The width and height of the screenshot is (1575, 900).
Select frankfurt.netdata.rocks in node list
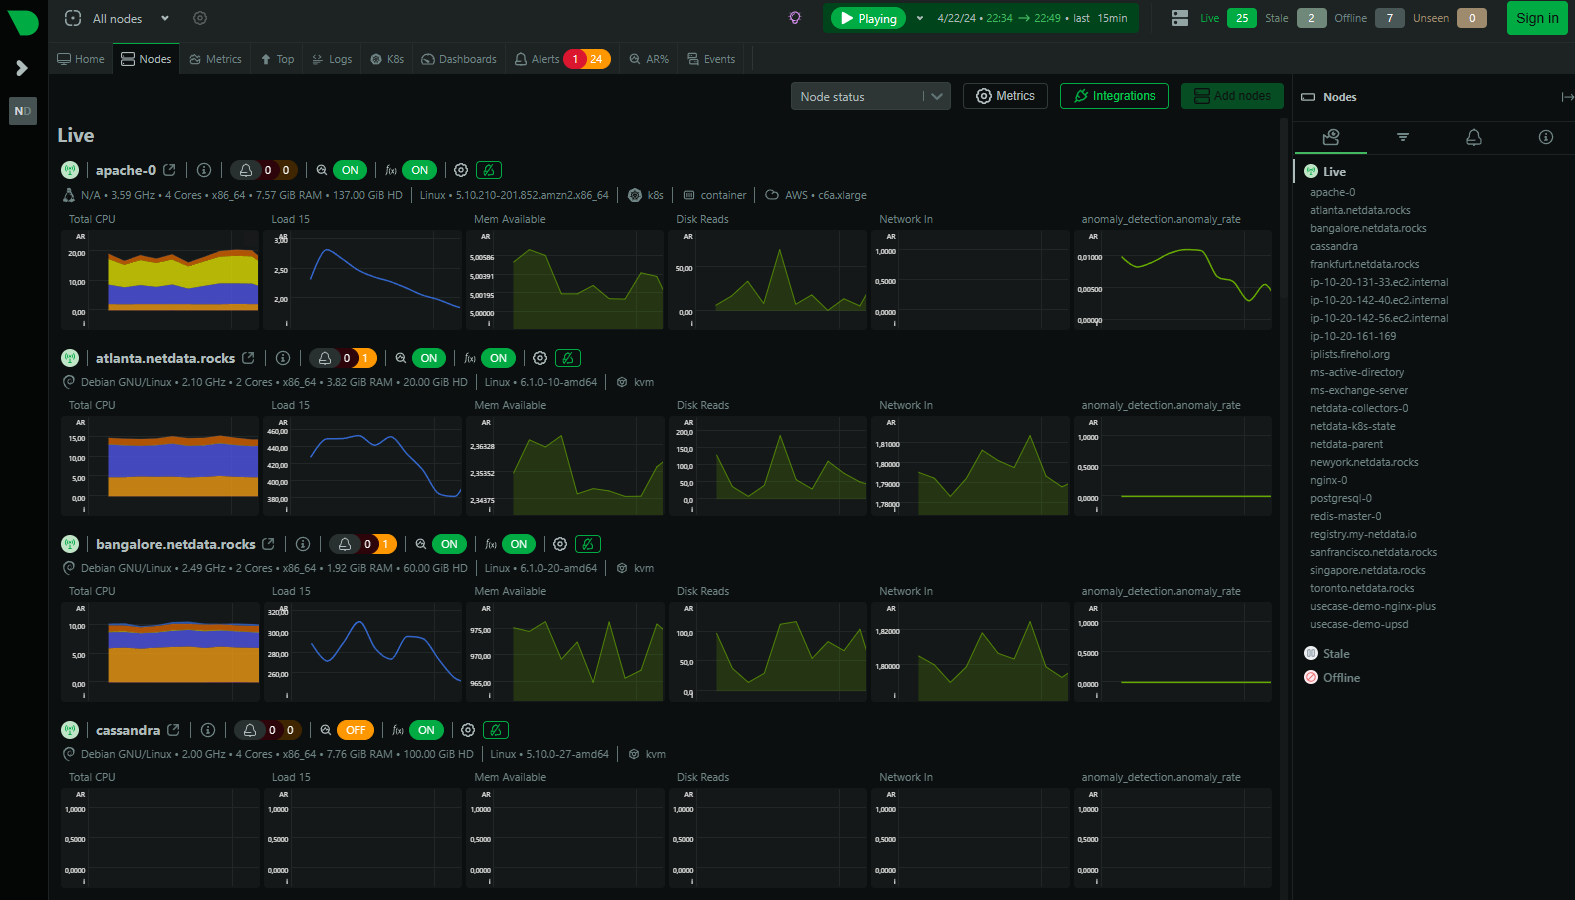[x=1364, y=264]
